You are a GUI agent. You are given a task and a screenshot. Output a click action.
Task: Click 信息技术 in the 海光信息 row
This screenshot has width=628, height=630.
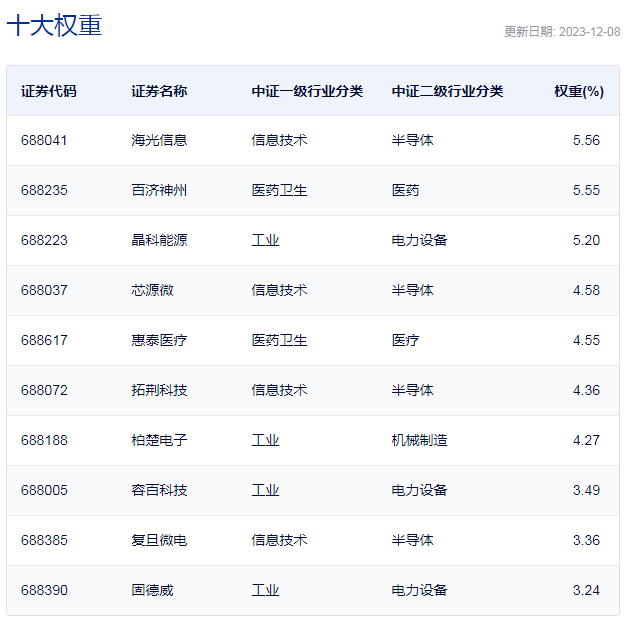279,140
